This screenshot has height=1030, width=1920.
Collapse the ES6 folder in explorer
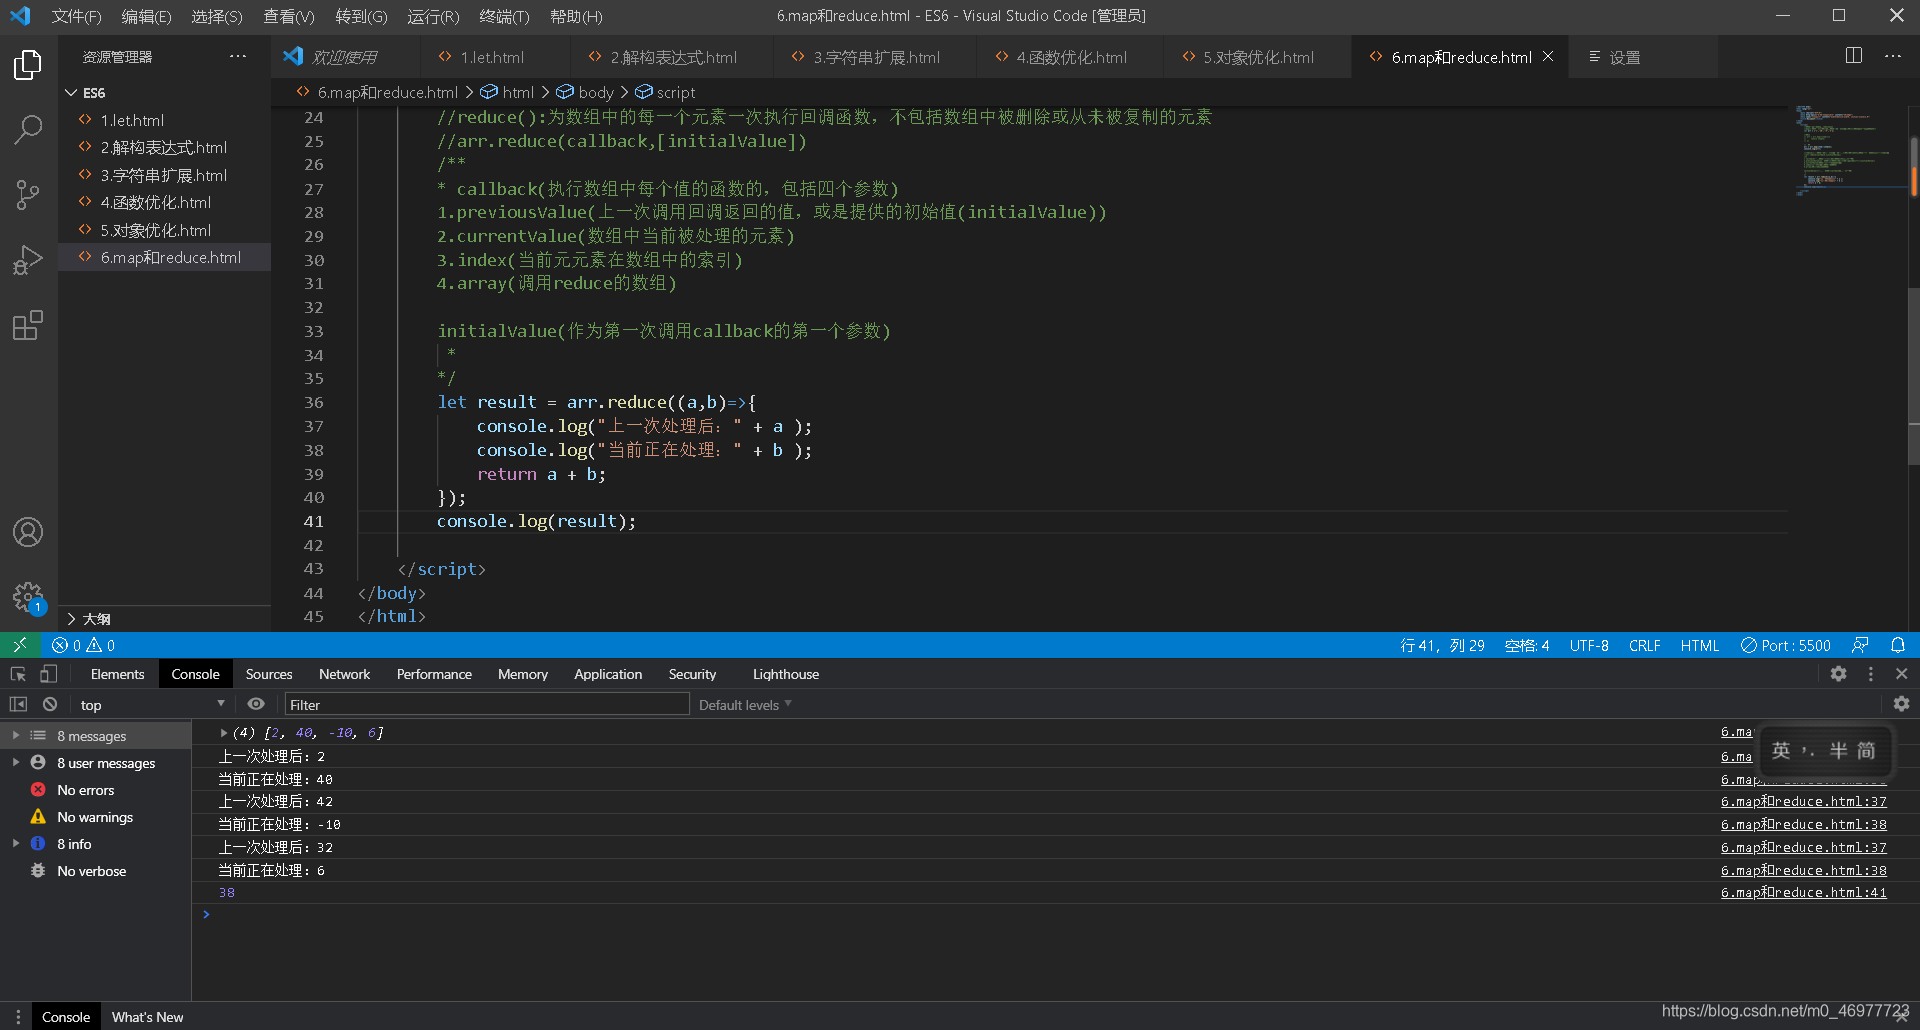[71, 92]
